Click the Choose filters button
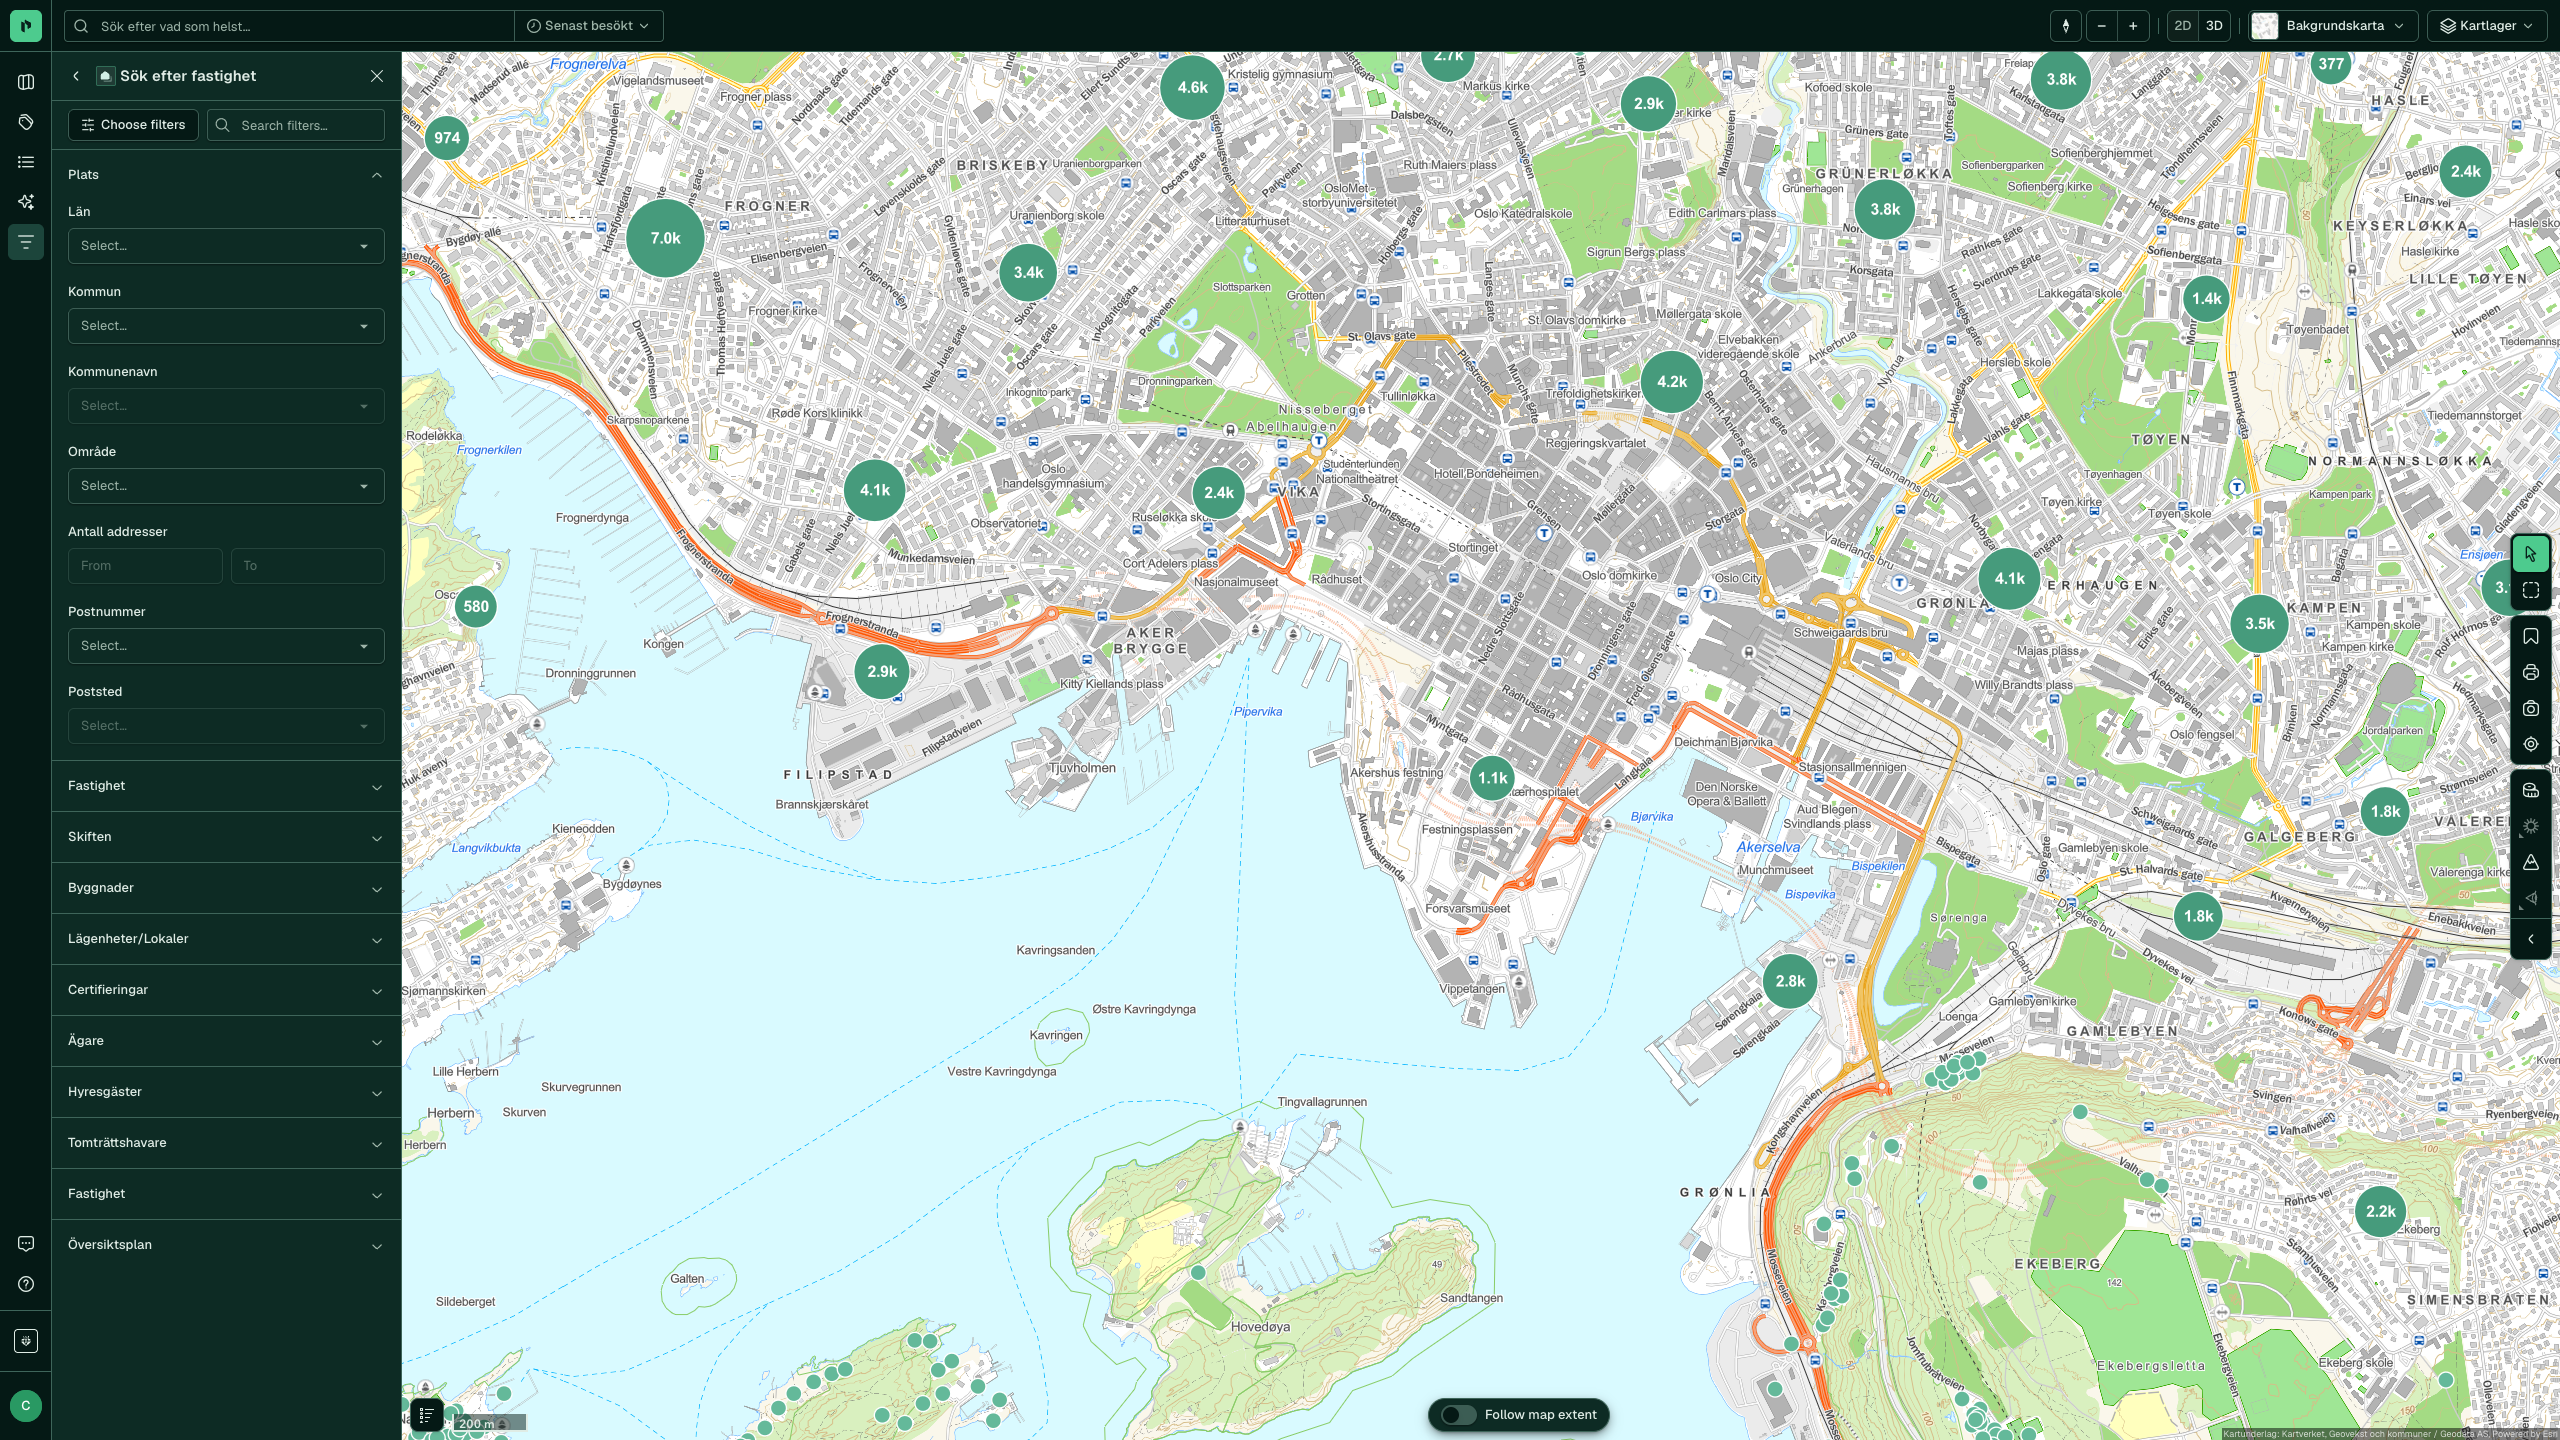This screenshot has height=1440, width=2560. click(133, 125)
